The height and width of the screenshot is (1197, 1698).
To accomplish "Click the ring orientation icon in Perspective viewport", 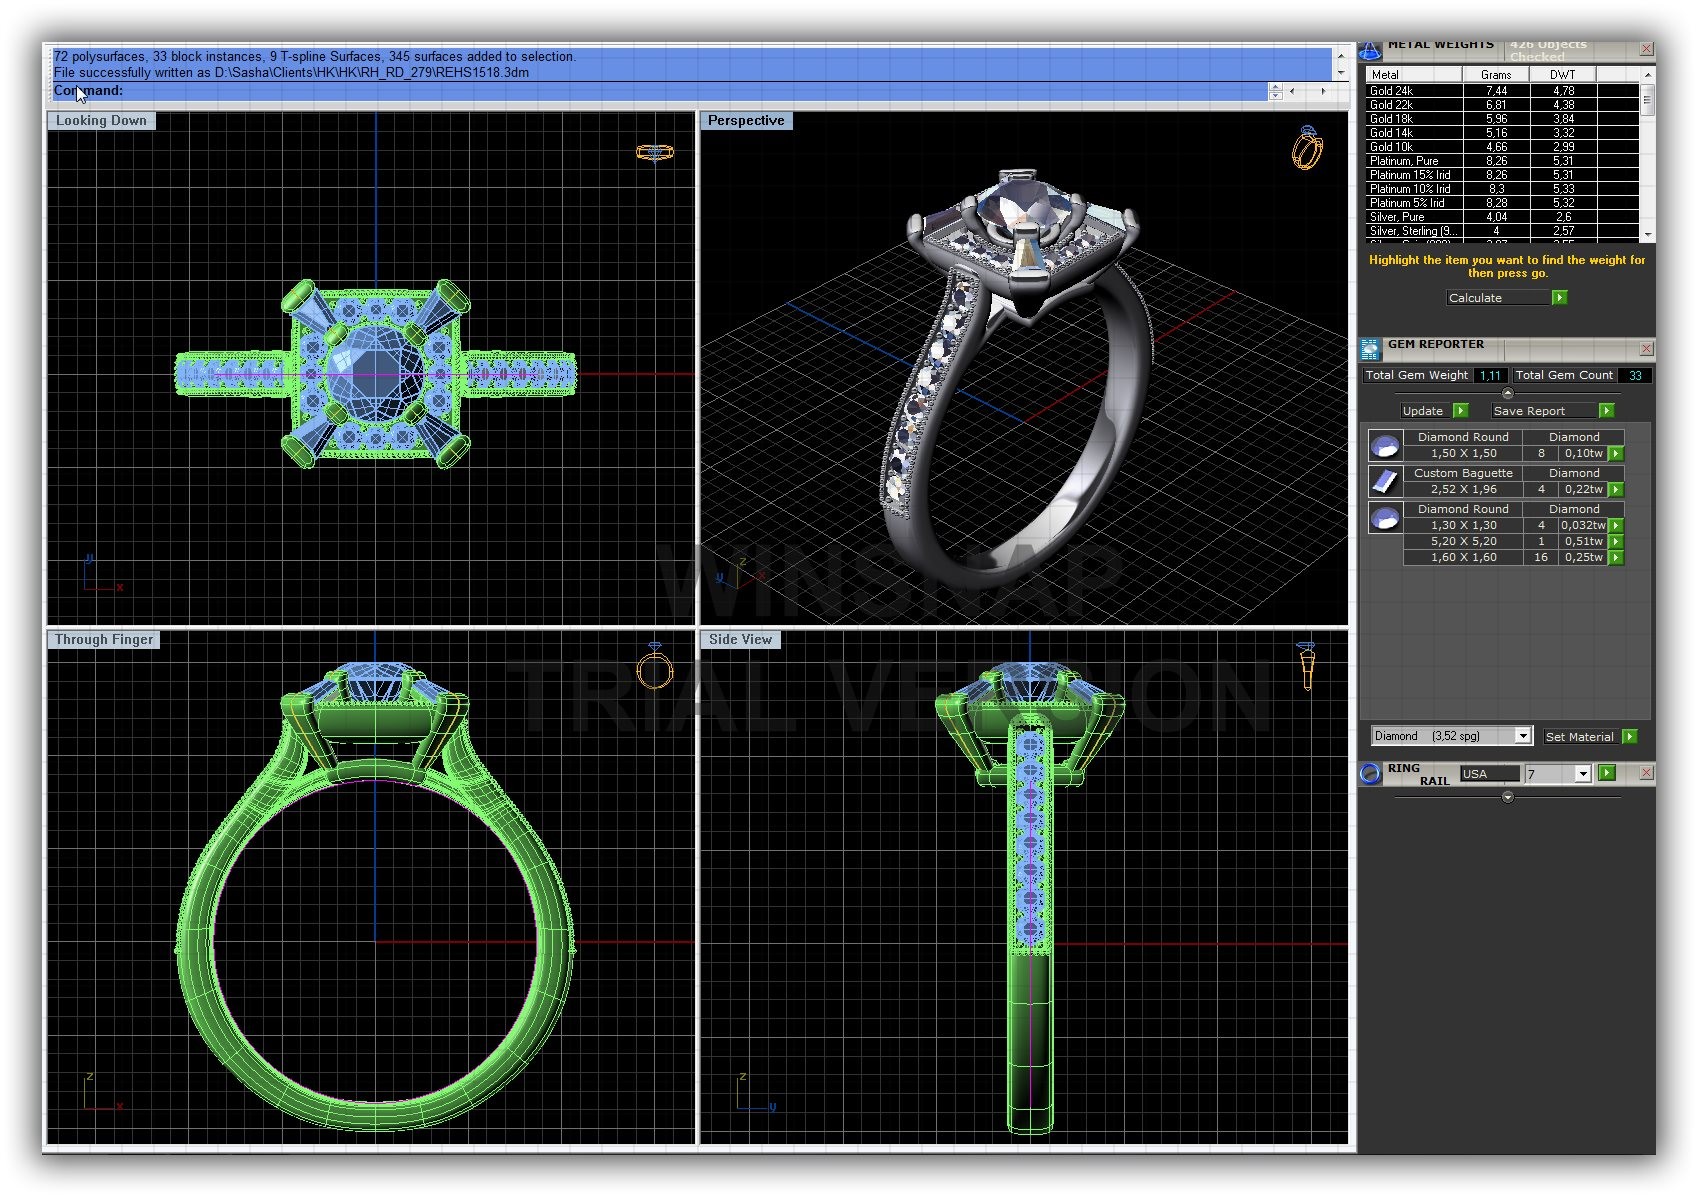I will tap(1307, 148).
